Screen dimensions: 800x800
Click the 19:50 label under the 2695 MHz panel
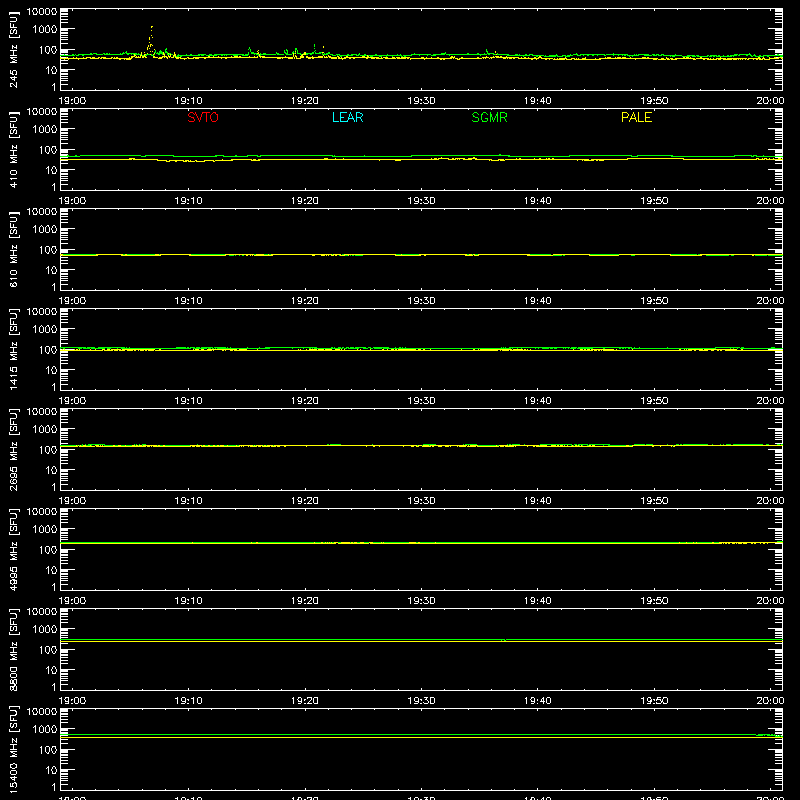(654, 501)
